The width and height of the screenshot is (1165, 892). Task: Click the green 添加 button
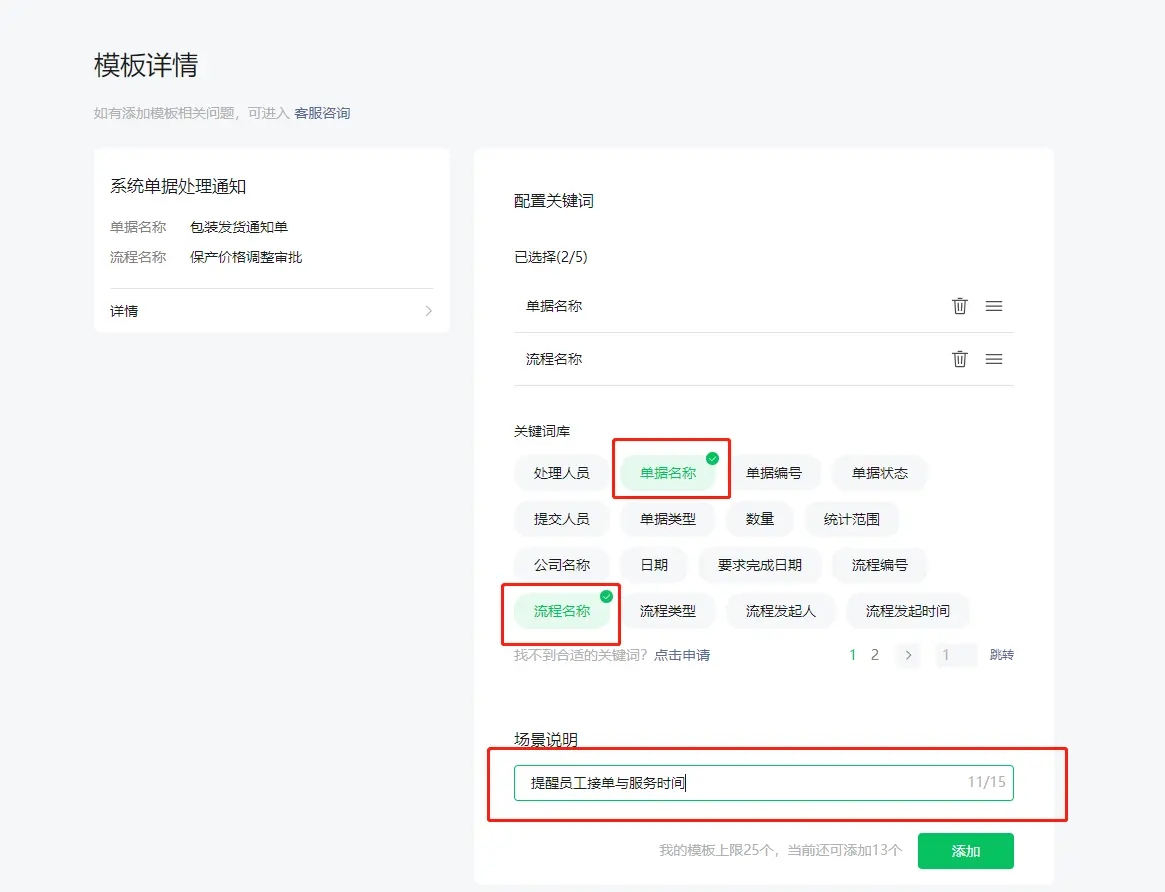pyautogui.click(x=965, y=851)
